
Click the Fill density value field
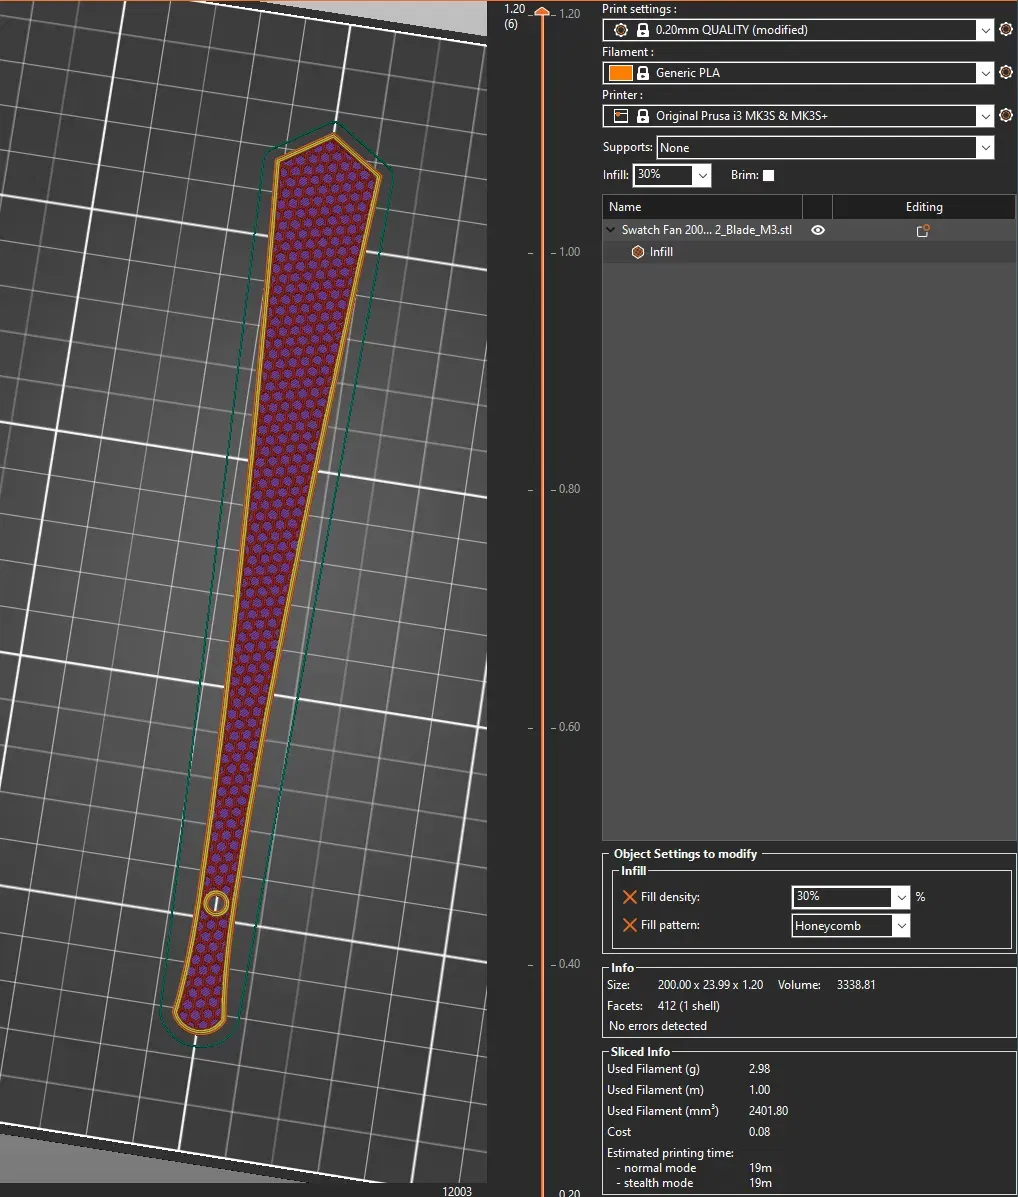coord(842,897)
